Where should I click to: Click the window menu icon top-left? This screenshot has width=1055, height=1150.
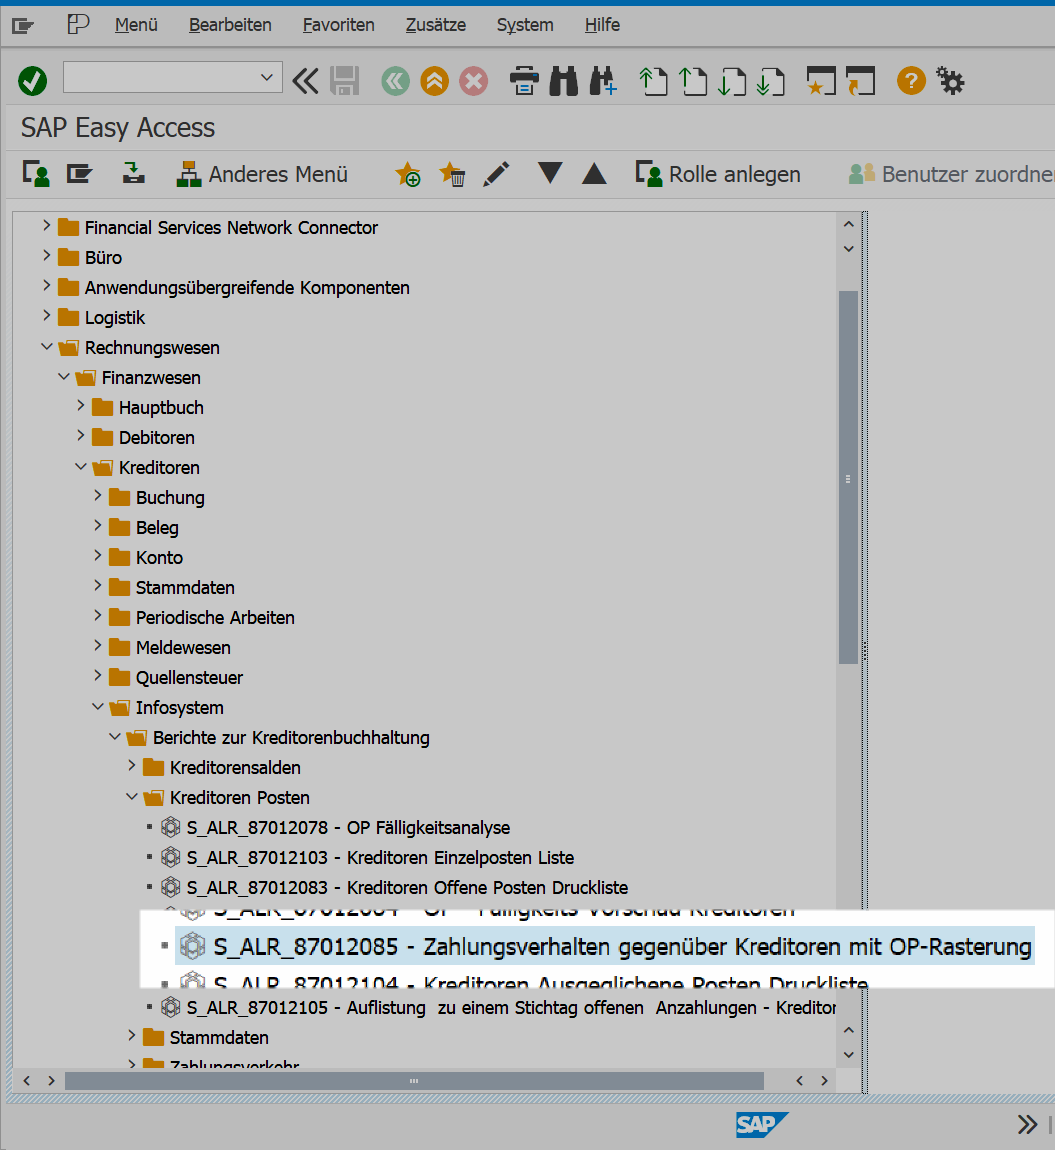click(x=23, y=26)
